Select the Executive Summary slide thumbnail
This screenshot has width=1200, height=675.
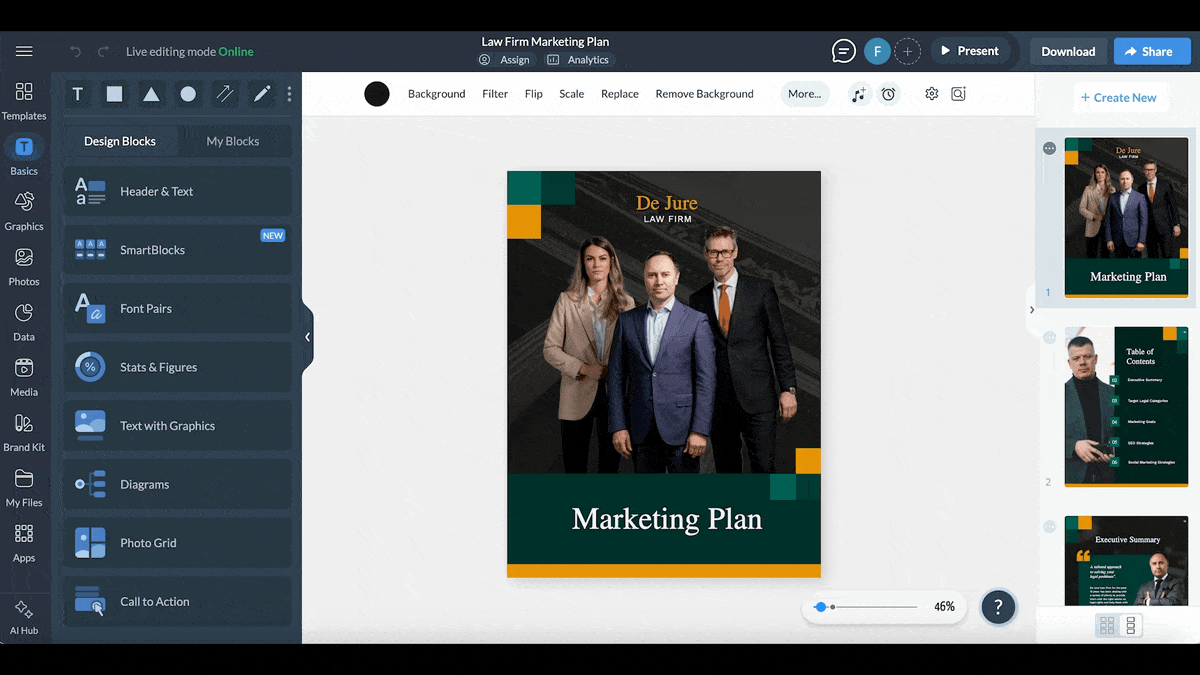tap(1126, 560)
